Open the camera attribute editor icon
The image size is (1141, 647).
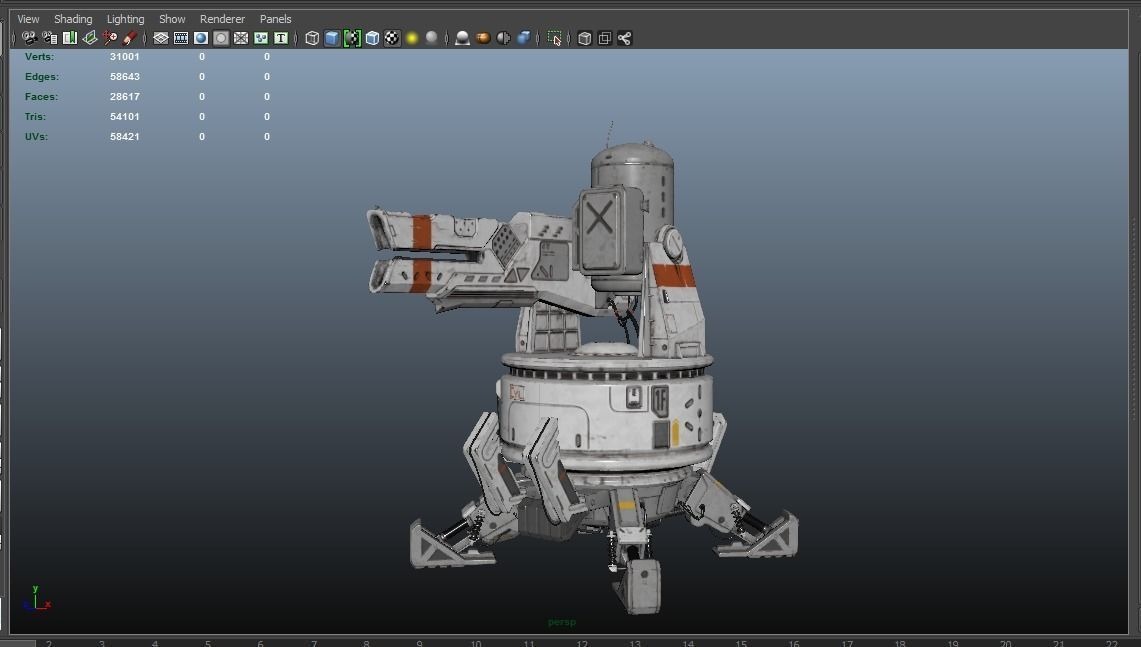49,38
